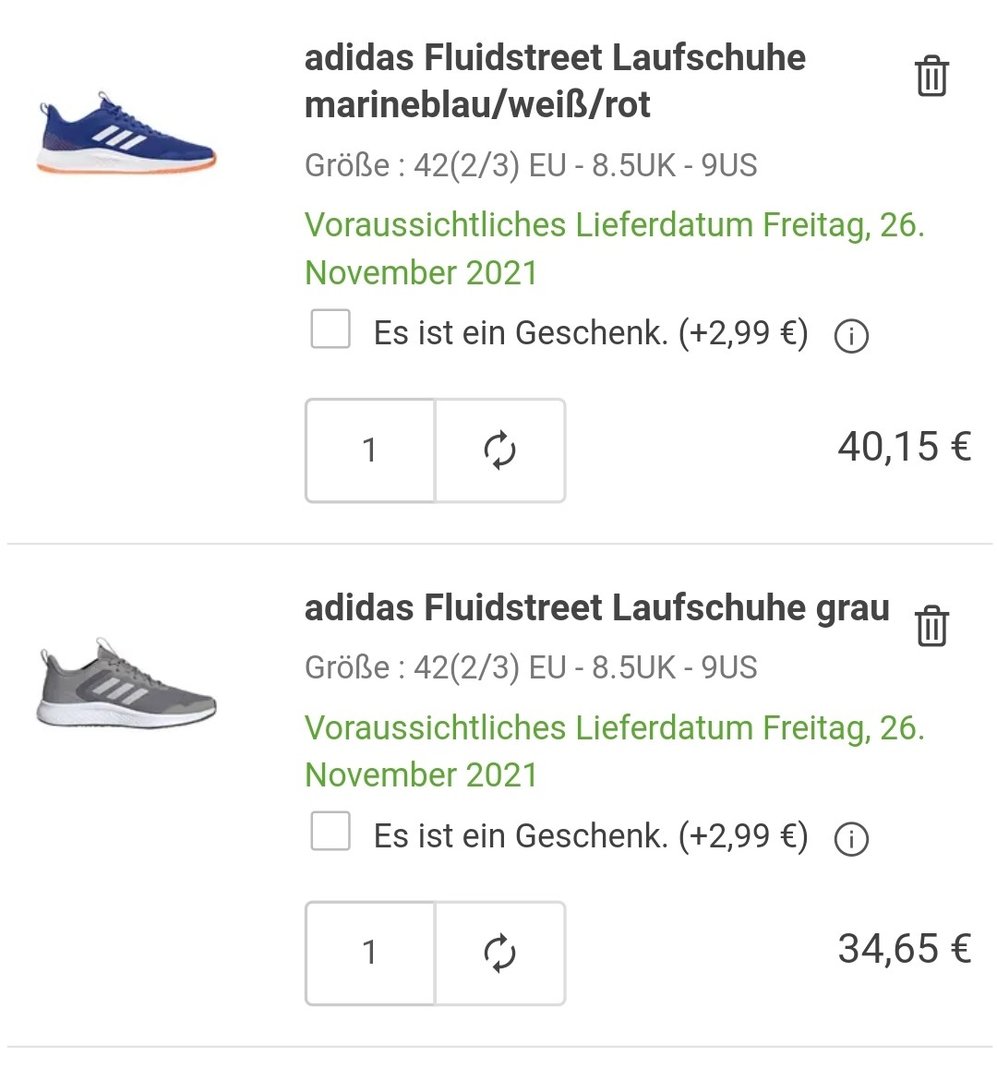Image resolution: width=997 pixels, height=1080 pixels.
Task: Open the blue adidas shoe thumbnail
Action: [127, 132]
